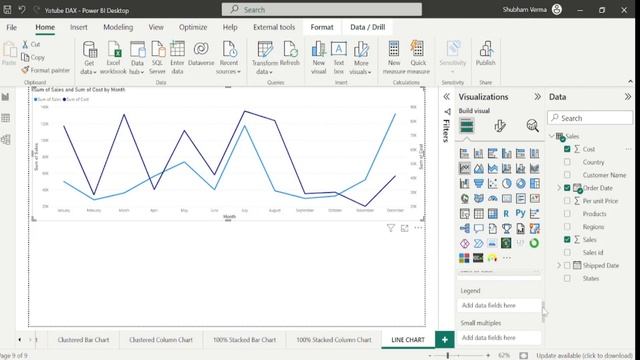The height and width of the screenshot is (360, 640).
Task: Check the Per unit Price field
Action: 567,201
